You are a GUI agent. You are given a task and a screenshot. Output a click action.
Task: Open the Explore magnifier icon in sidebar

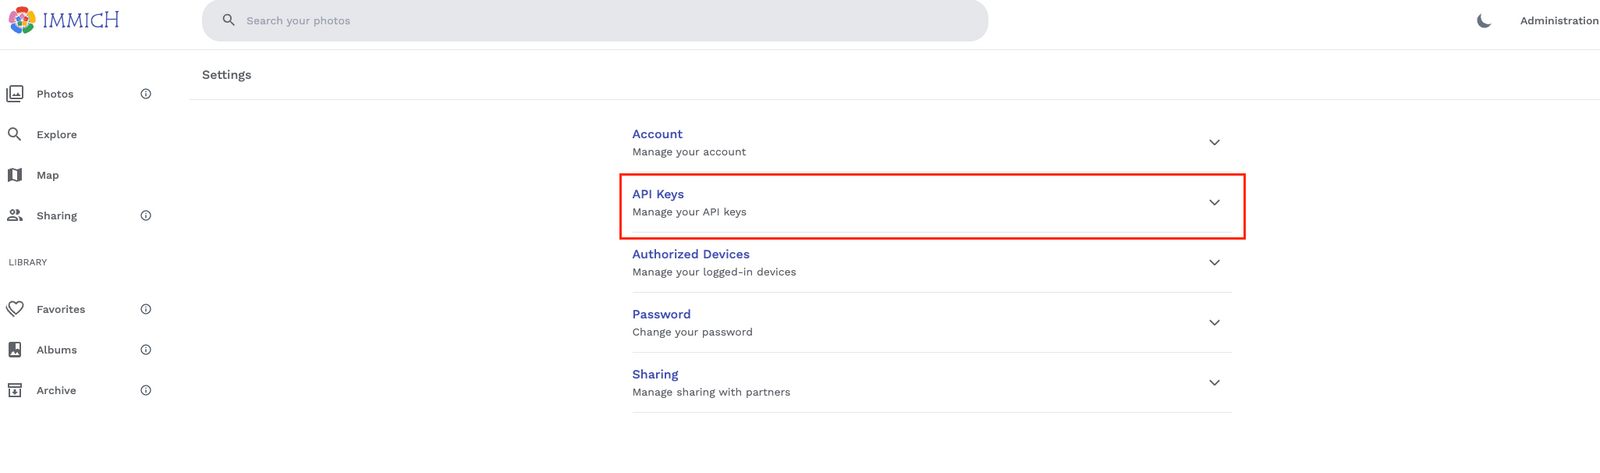click(15, 134)
